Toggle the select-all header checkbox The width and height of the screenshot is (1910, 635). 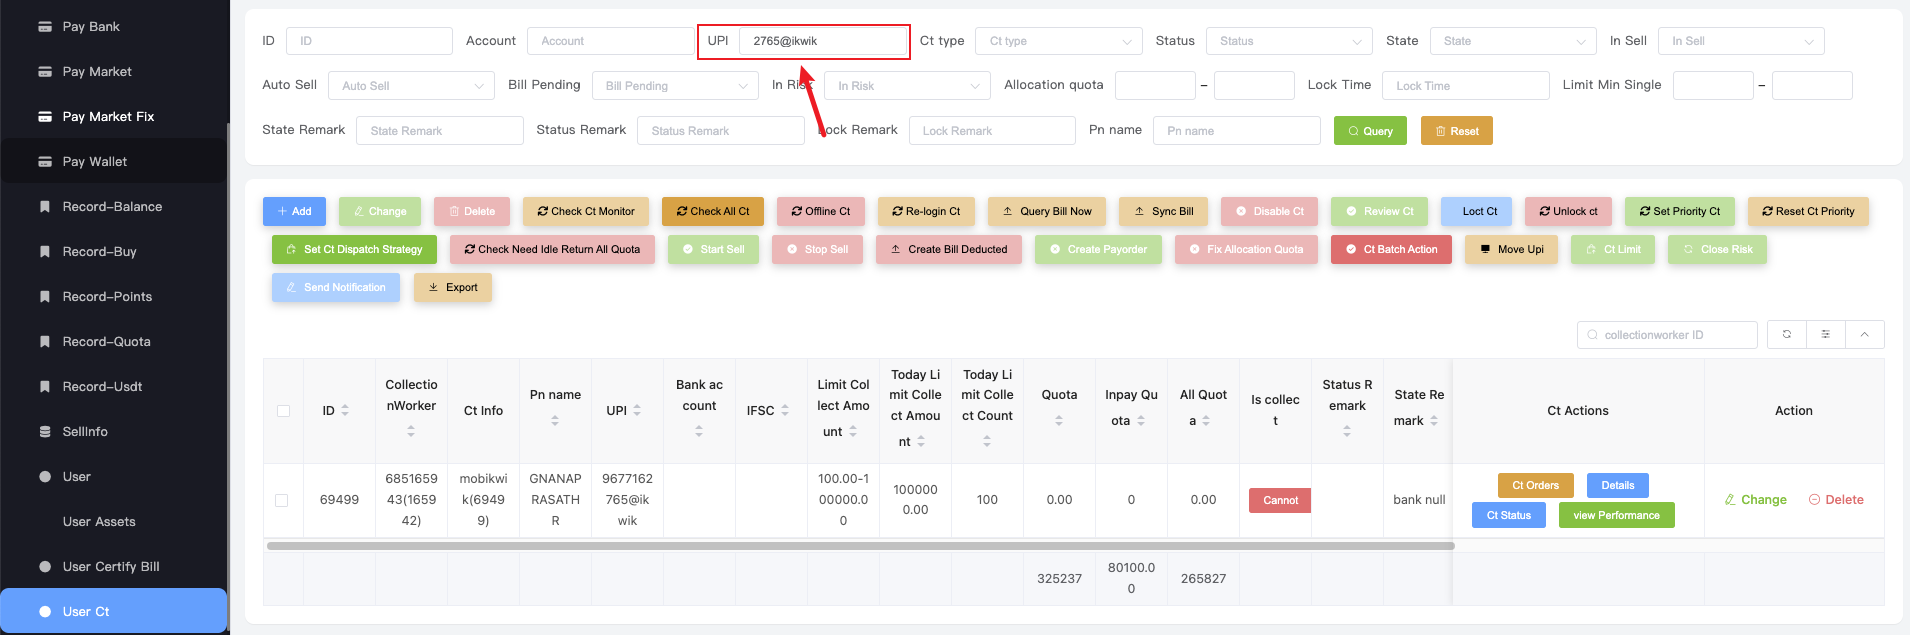pos(283,411)
